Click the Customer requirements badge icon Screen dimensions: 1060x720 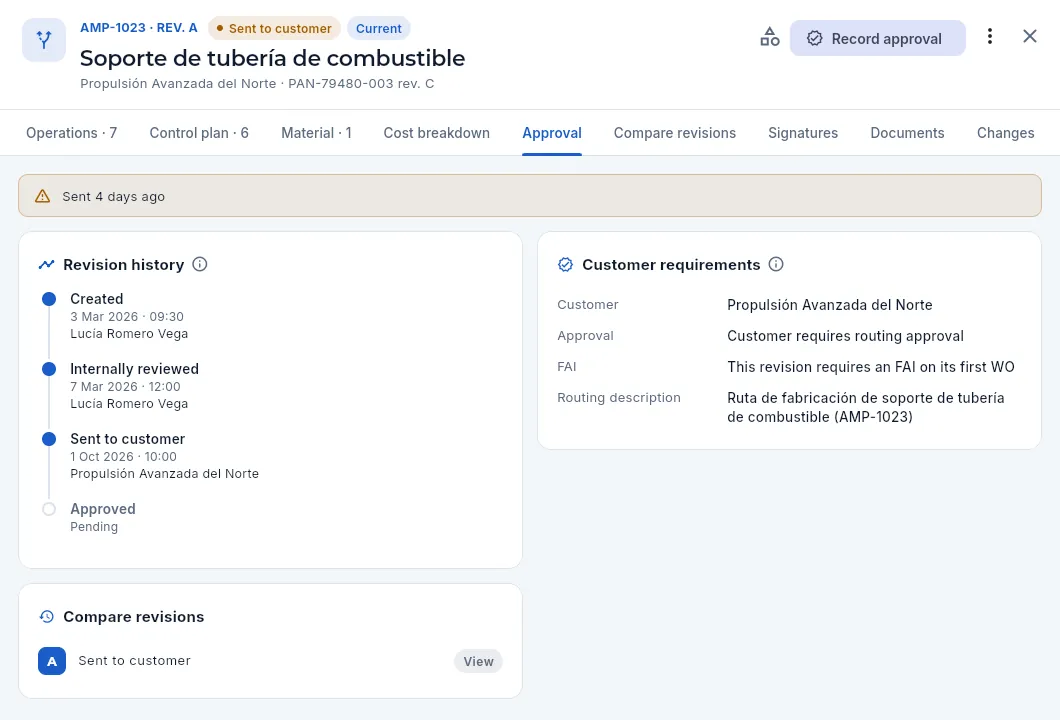tap(565, 264)
